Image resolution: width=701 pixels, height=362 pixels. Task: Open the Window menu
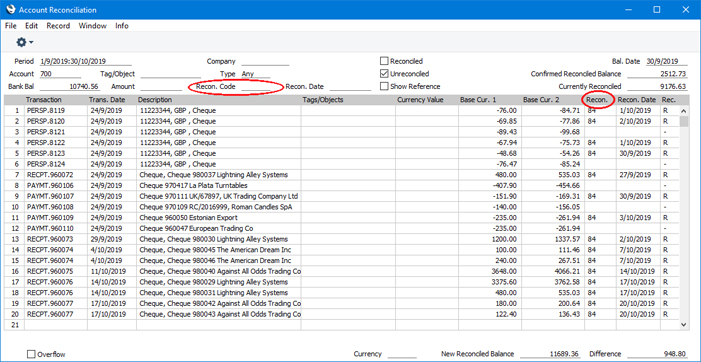point(93,26)
